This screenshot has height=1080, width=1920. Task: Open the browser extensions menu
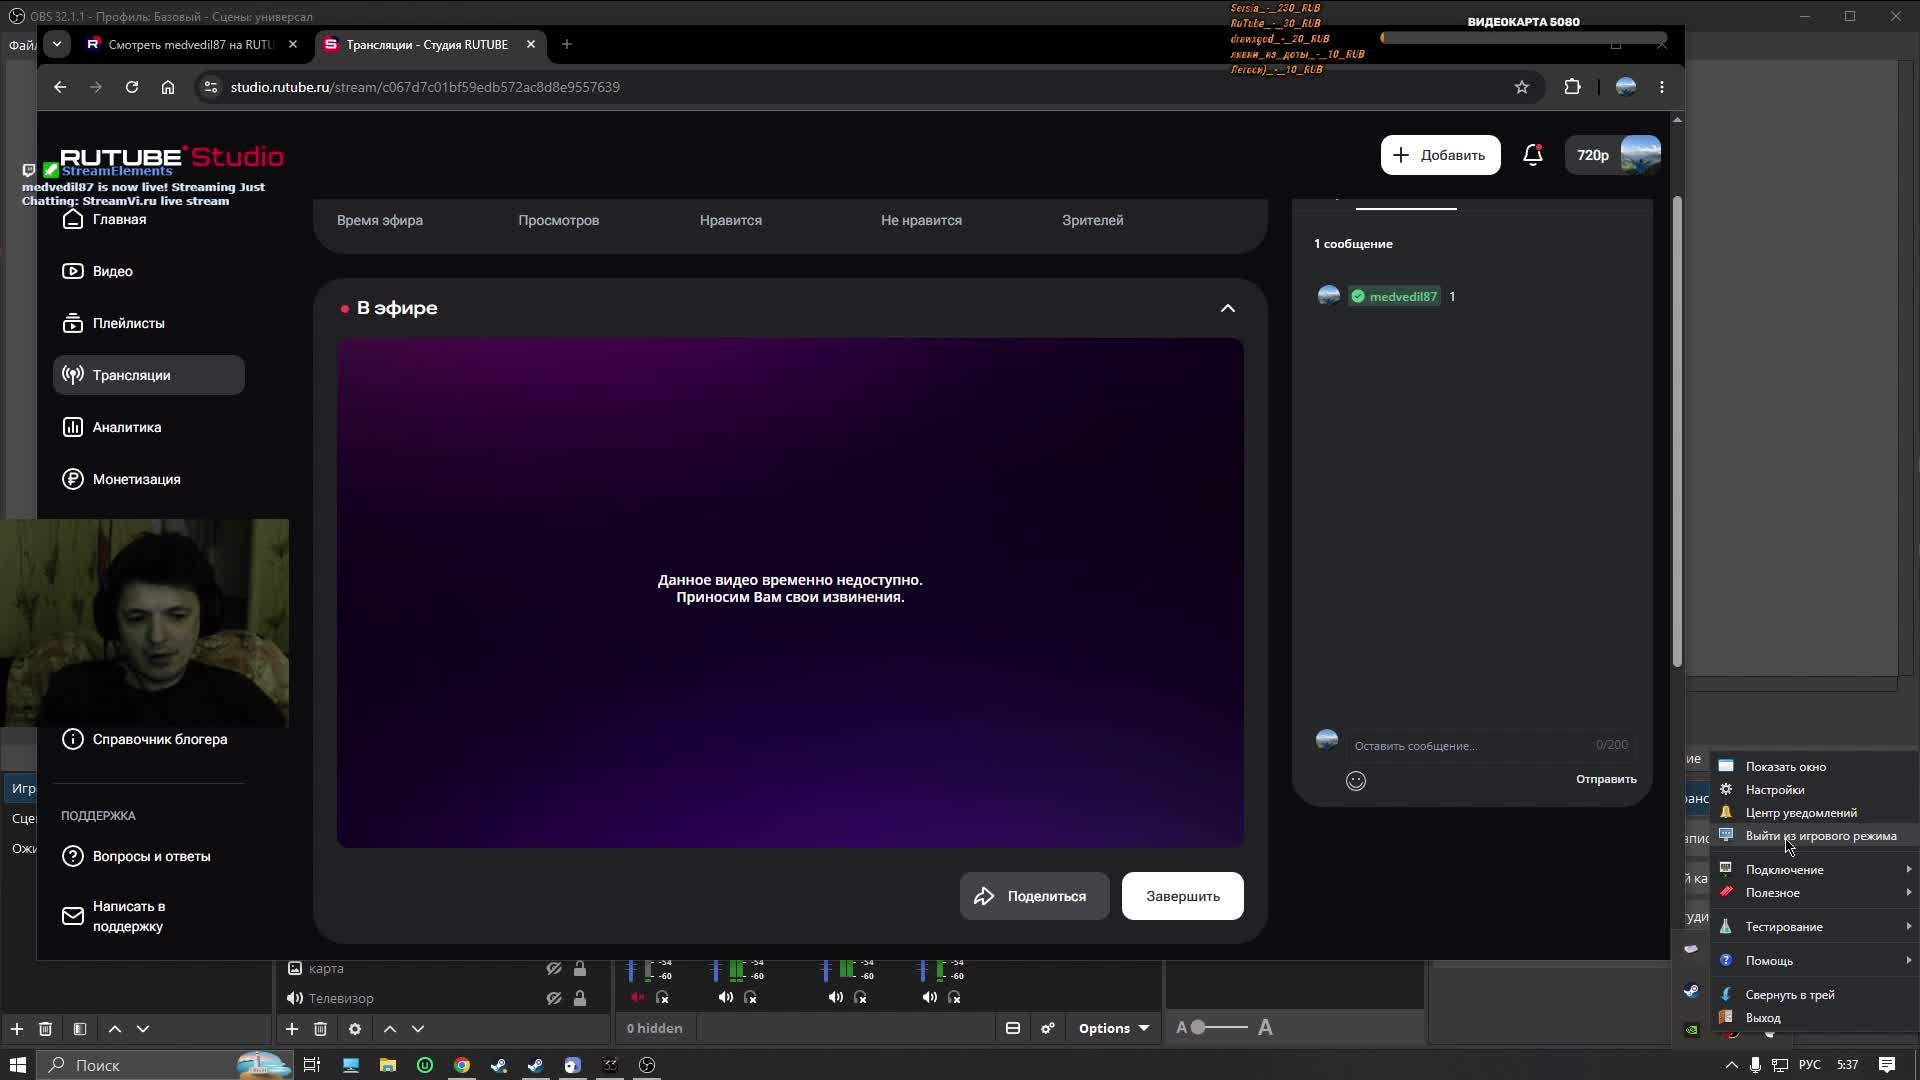(1572, 87)
